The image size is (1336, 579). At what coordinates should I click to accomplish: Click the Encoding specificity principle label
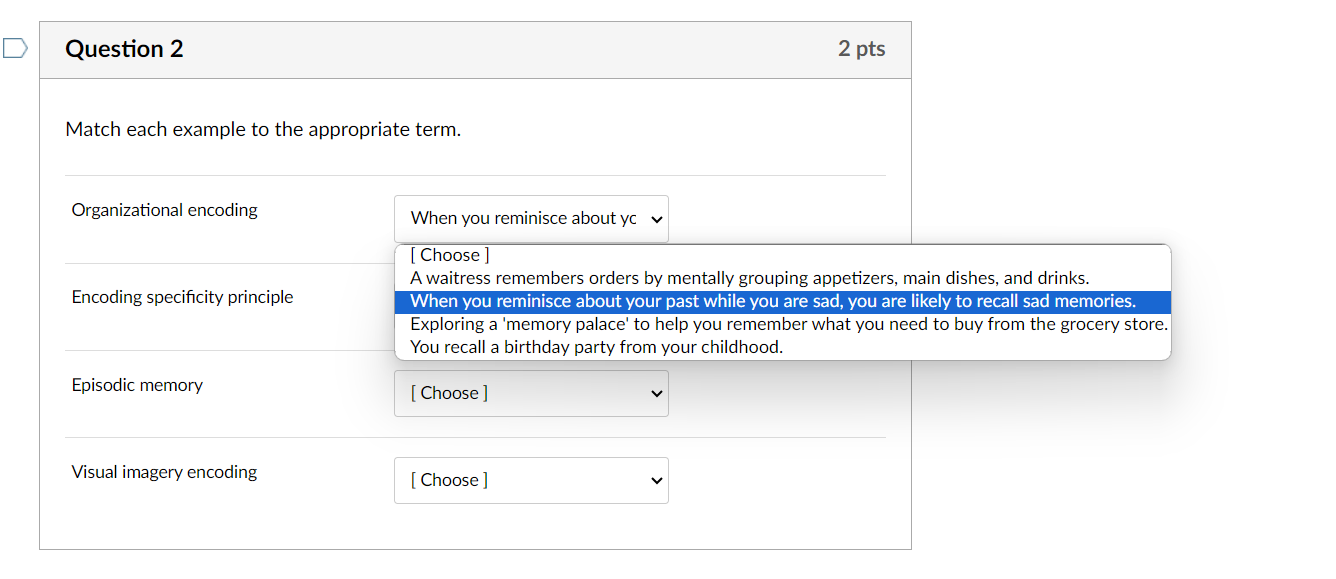pyautogui.click(x=182, y=297)
